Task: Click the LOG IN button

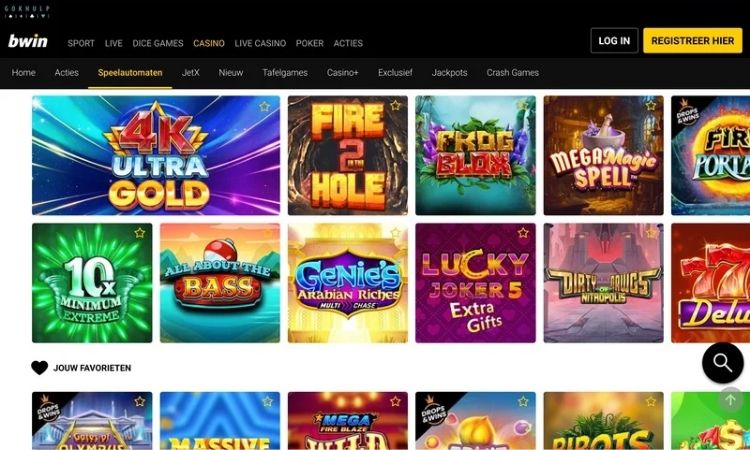Action: 614,41
